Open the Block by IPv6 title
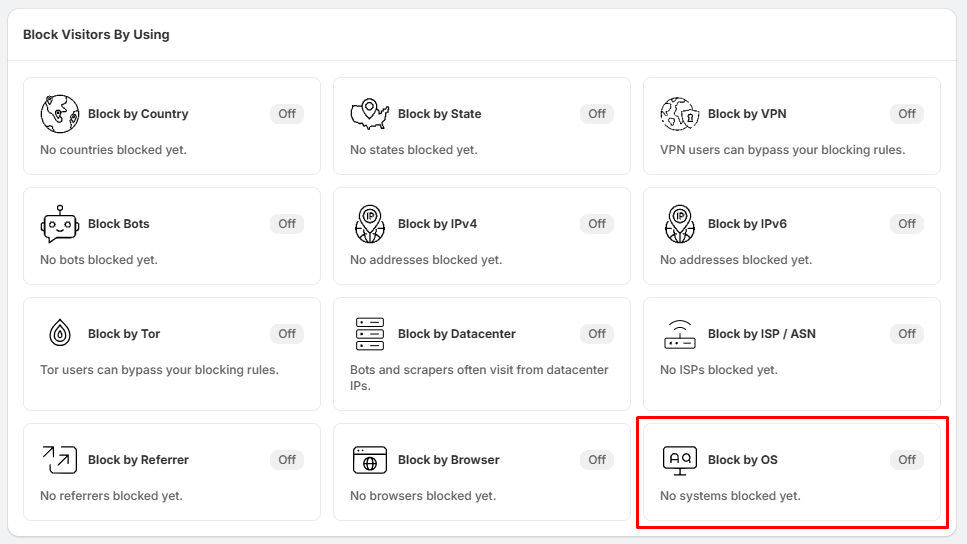Screen dimensions: 967x544 coord(747,224)
